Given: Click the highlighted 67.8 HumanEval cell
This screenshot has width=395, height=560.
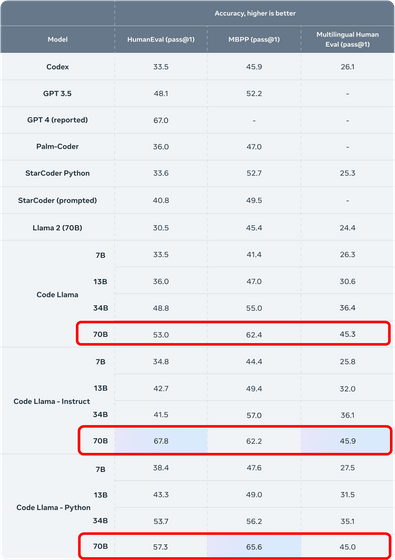Looking at the screenshot, I should tap(161, 441).
